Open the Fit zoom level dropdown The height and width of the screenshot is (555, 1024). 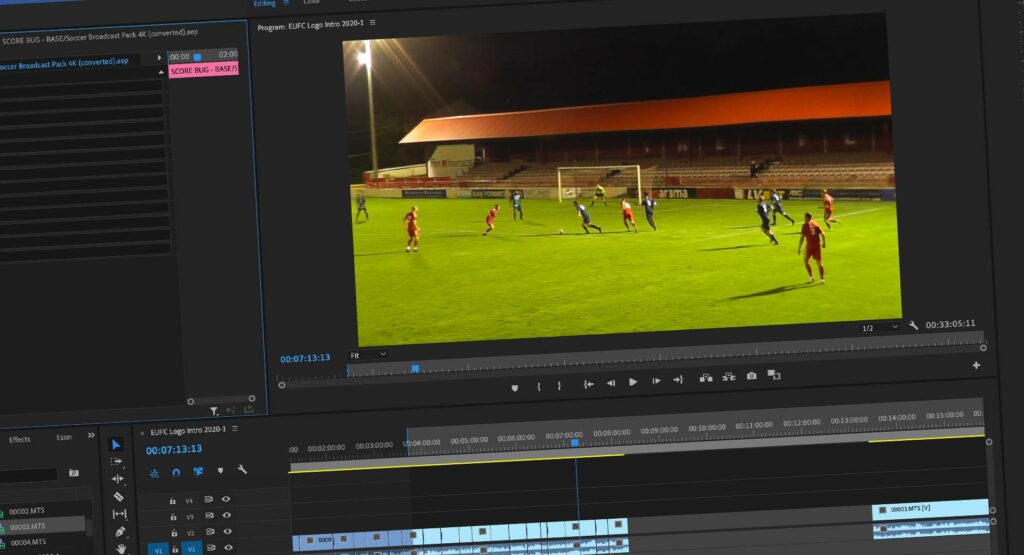click(367, 355)
